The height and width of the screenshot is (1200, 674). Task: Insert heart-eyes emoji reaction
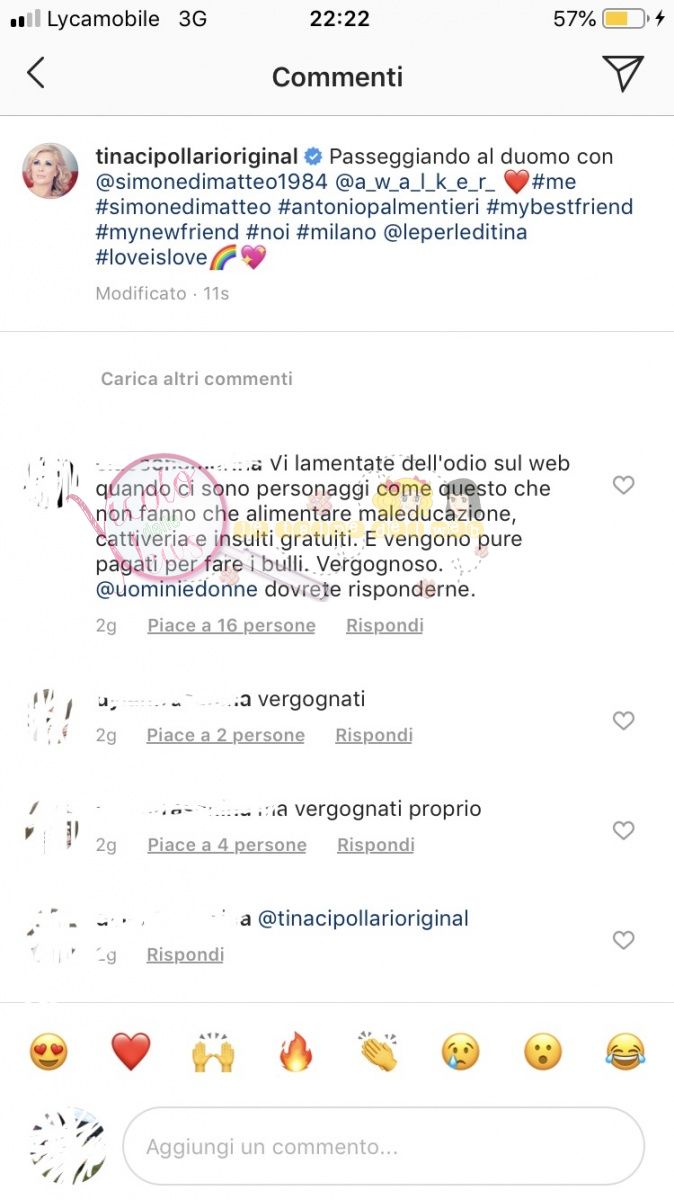point(49,1052)
